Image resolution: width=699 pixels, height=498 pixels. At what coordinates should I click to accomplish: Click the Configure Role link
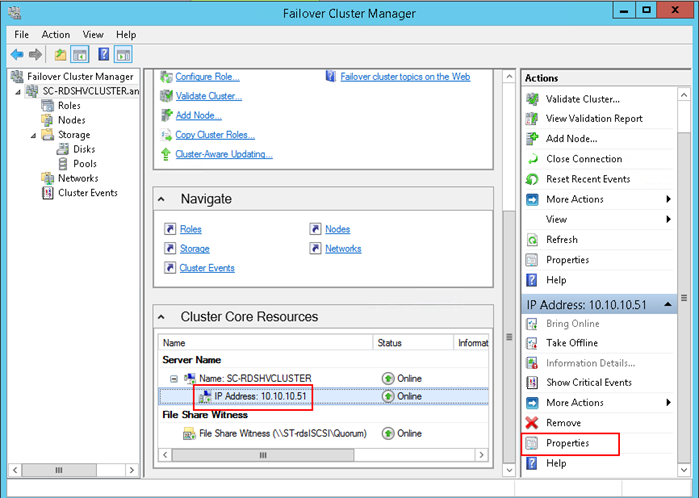pyautogui.click(x=207, y=77)
